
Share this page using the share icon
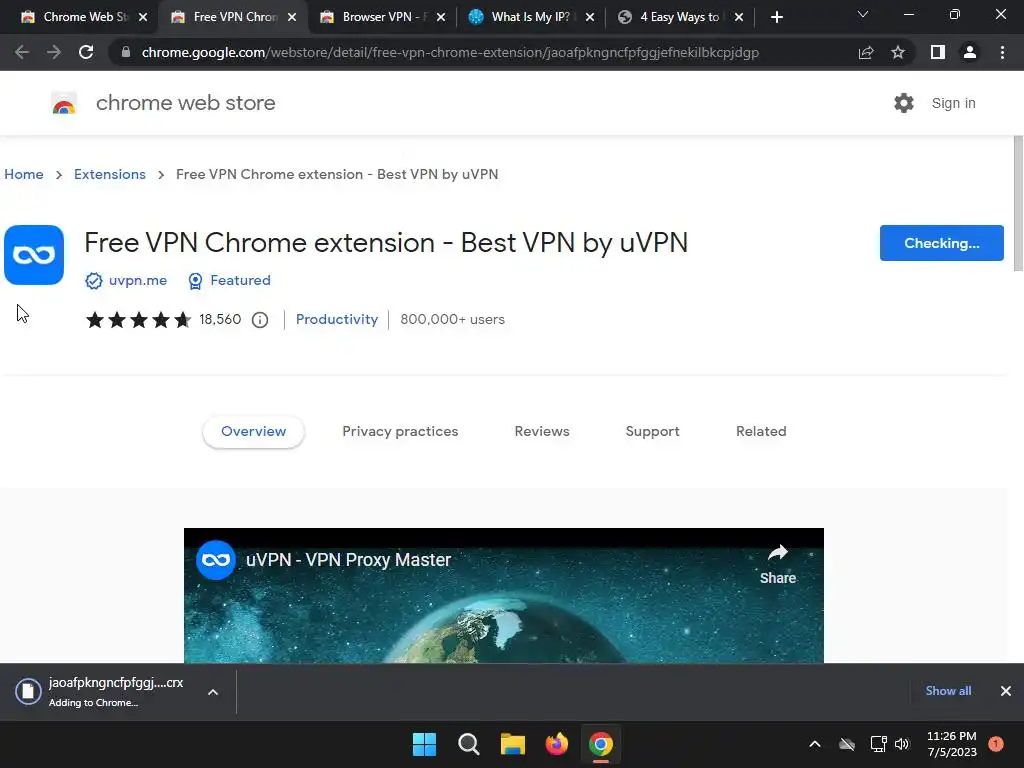866,52
